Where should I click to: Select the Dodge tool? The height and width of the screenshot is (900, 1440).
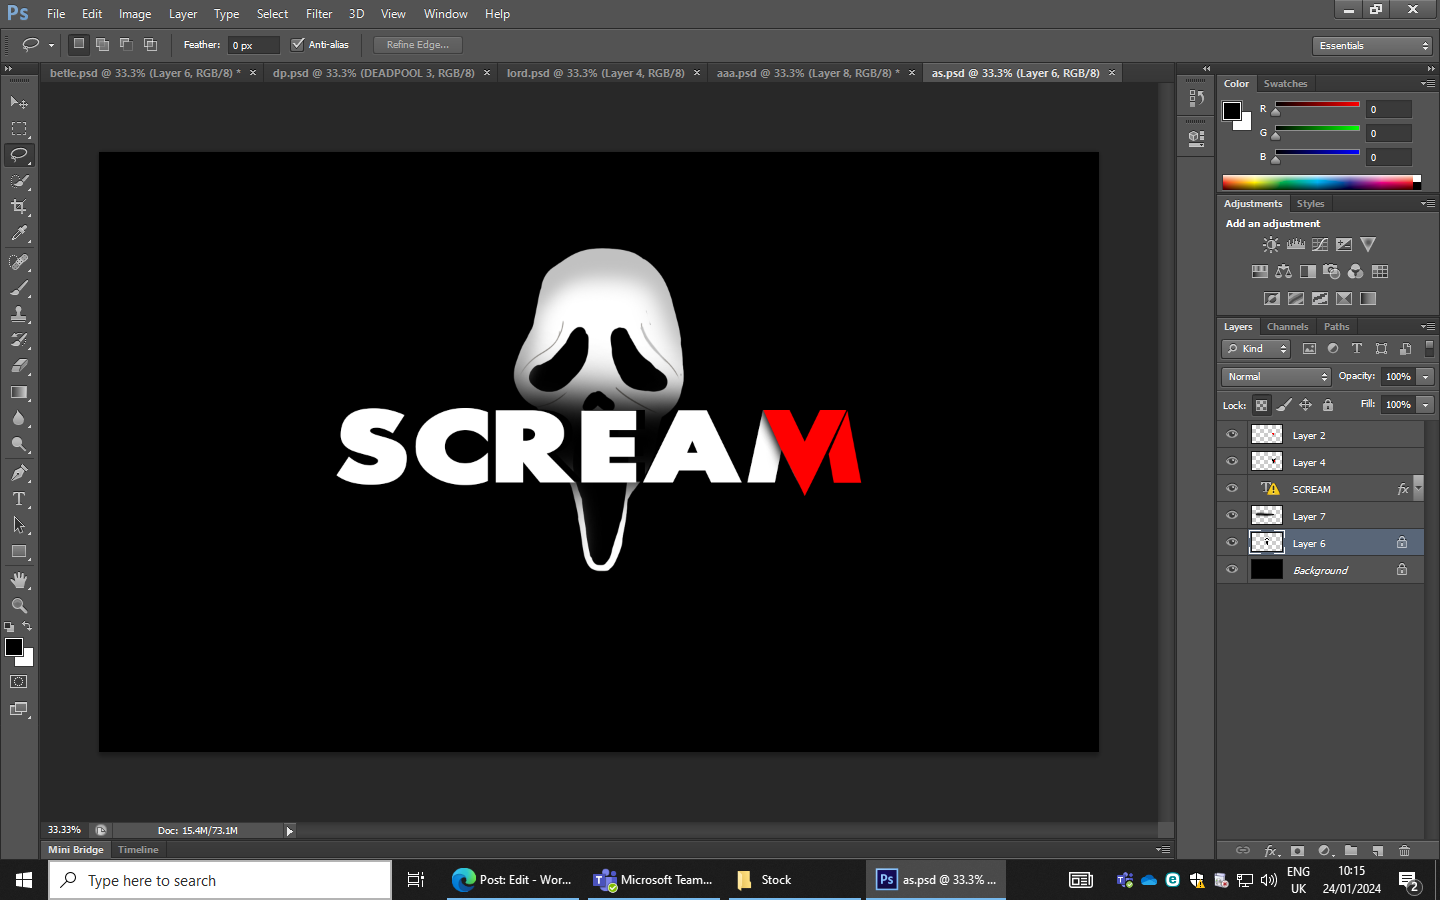19,444
